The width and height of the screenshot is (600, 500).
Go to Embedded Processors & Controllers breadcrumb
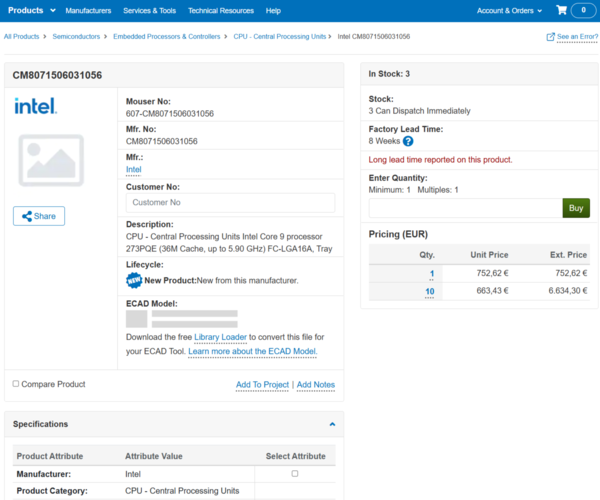166,36
